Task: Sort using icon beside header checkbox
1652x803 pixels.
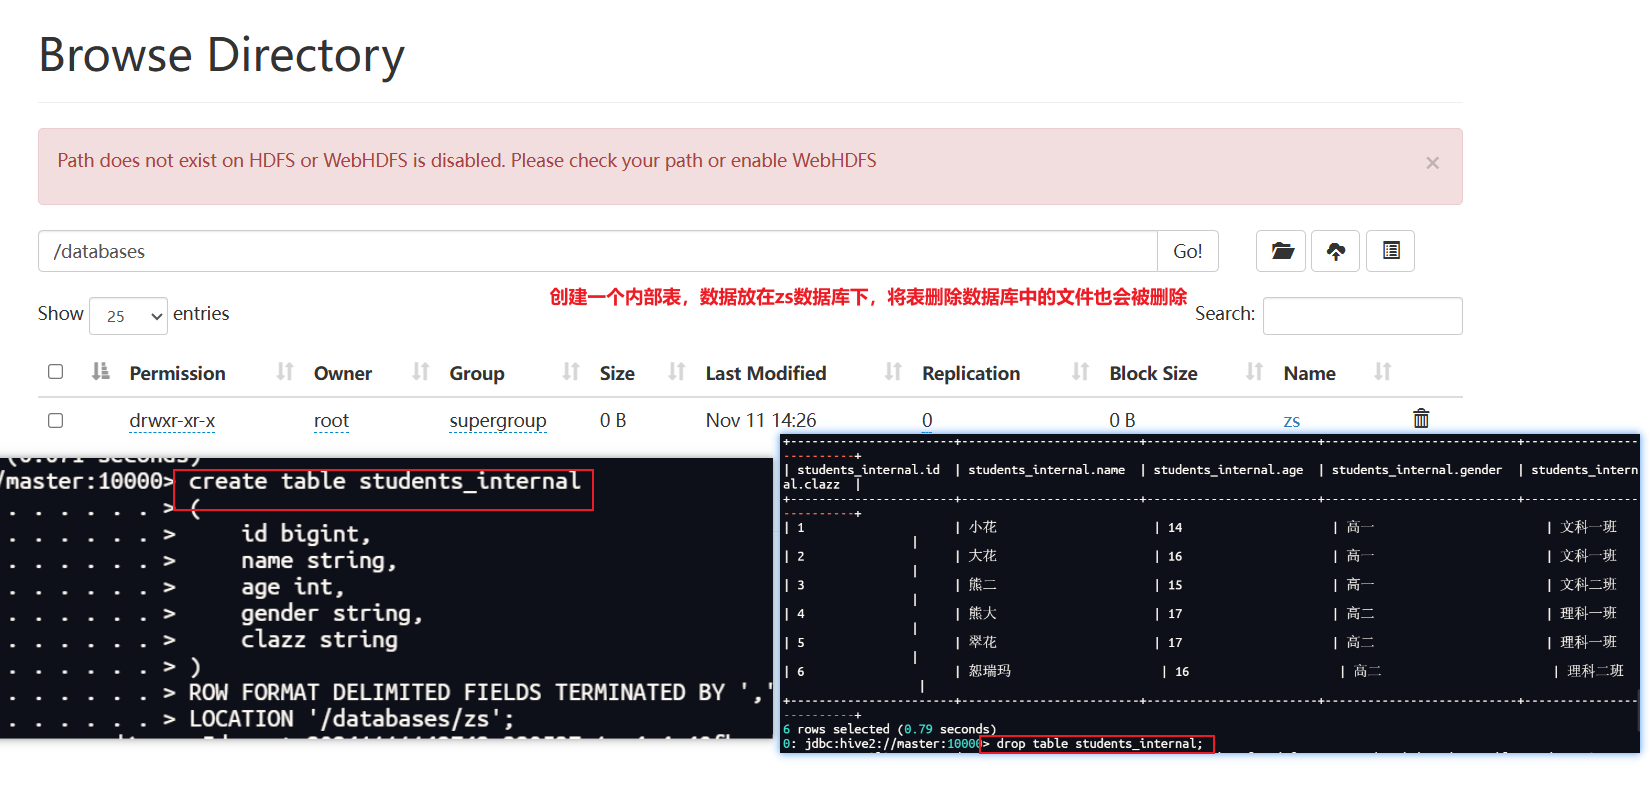Action: pyautogui.click(x=100, y=372)
